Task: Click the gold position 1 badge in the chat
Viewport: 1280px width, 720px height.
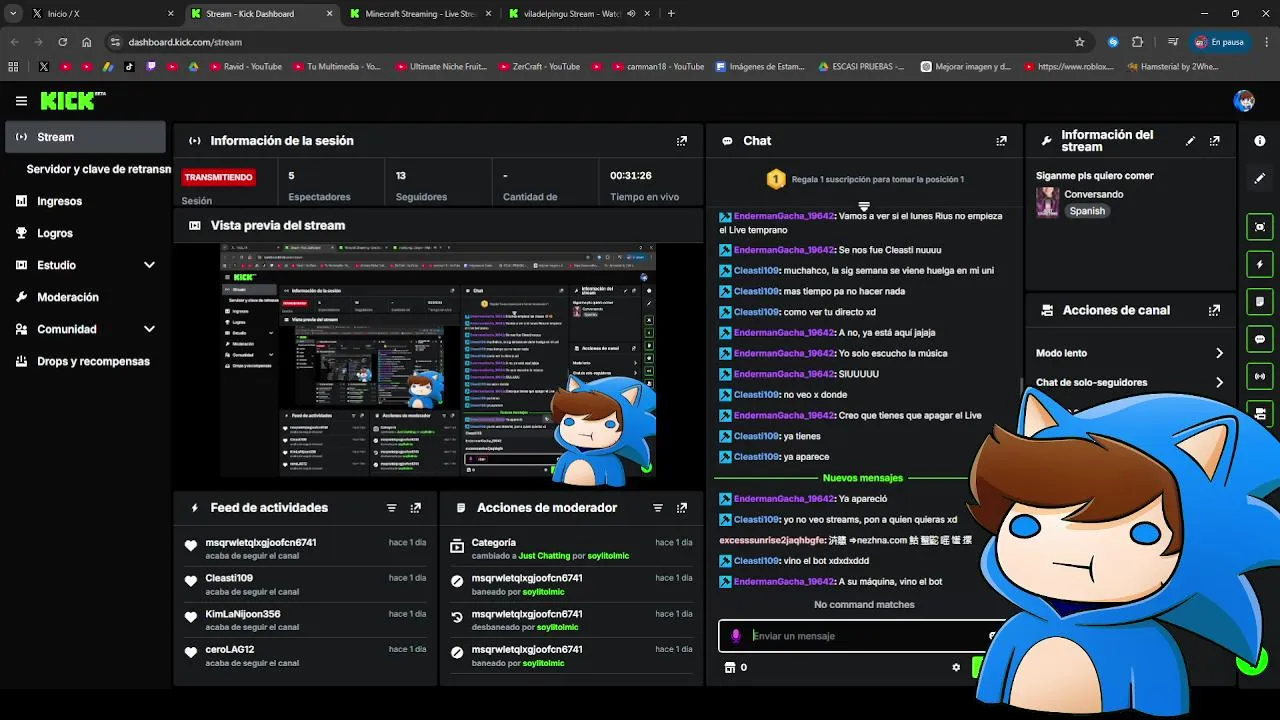Action: 775,180
